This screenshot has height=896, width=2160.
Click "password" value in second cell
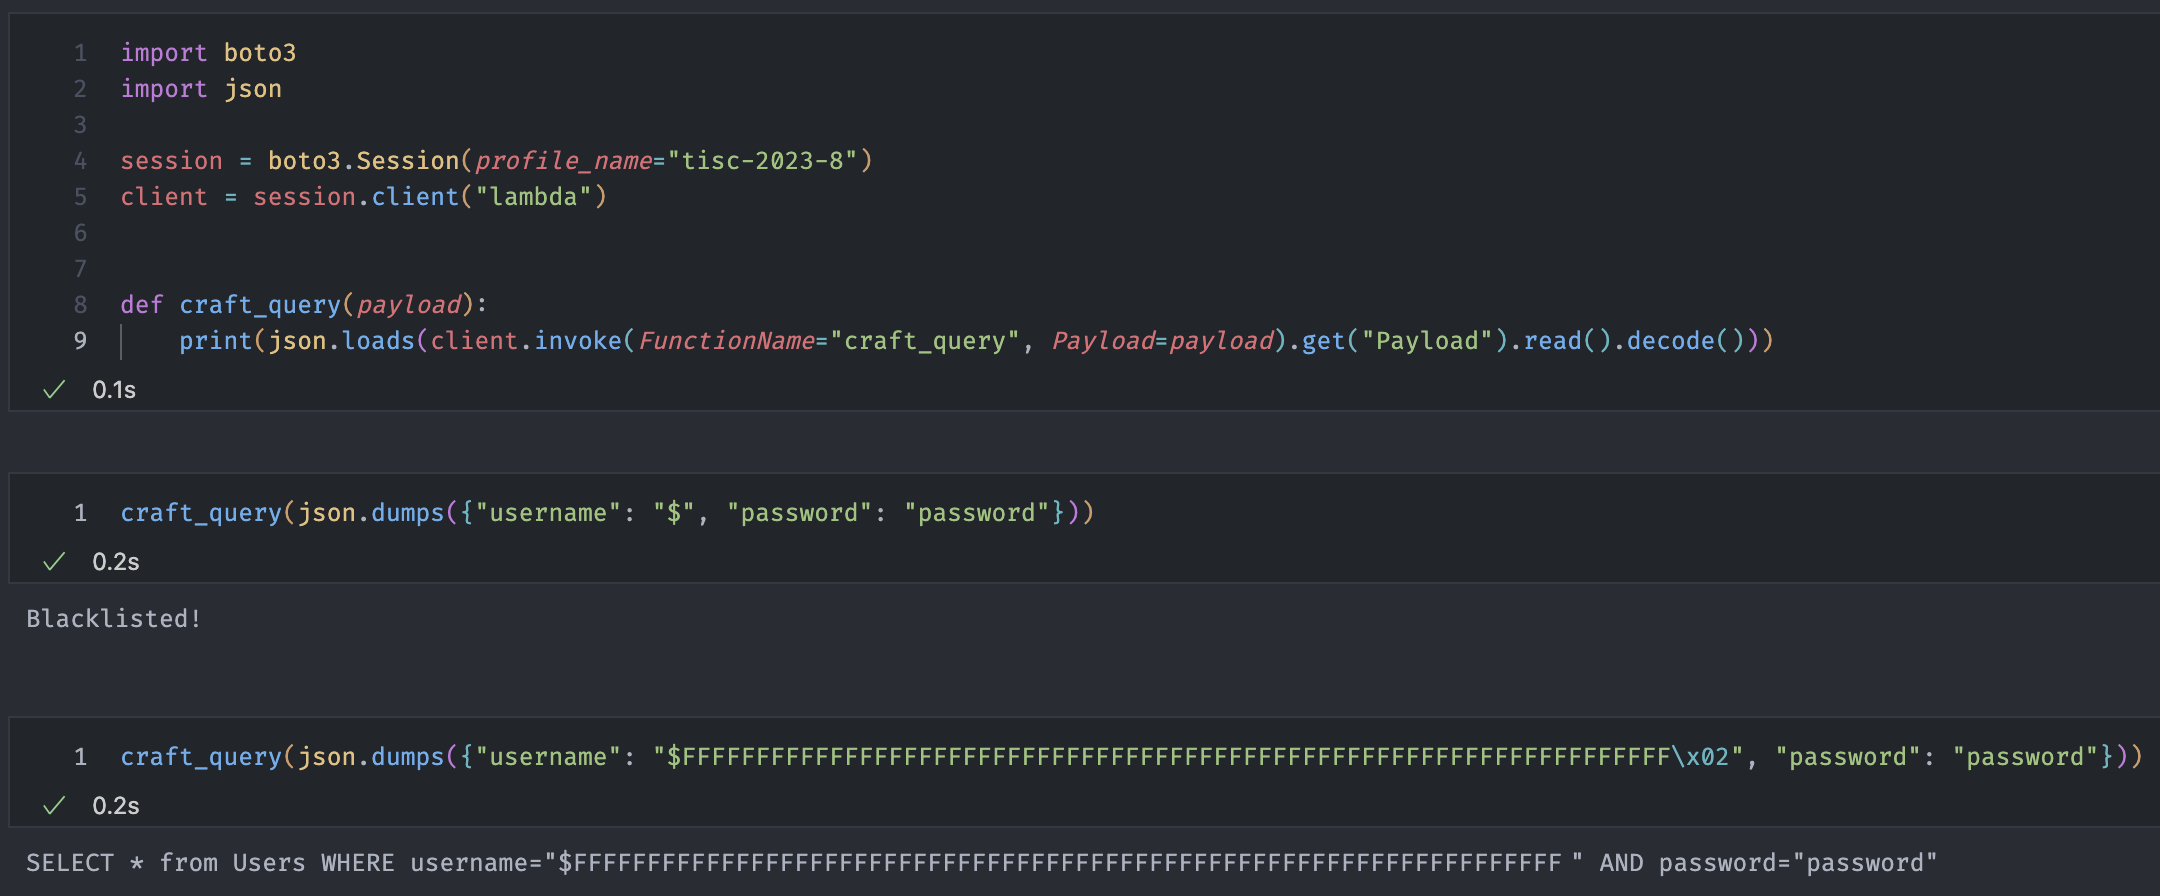point(977,513)
